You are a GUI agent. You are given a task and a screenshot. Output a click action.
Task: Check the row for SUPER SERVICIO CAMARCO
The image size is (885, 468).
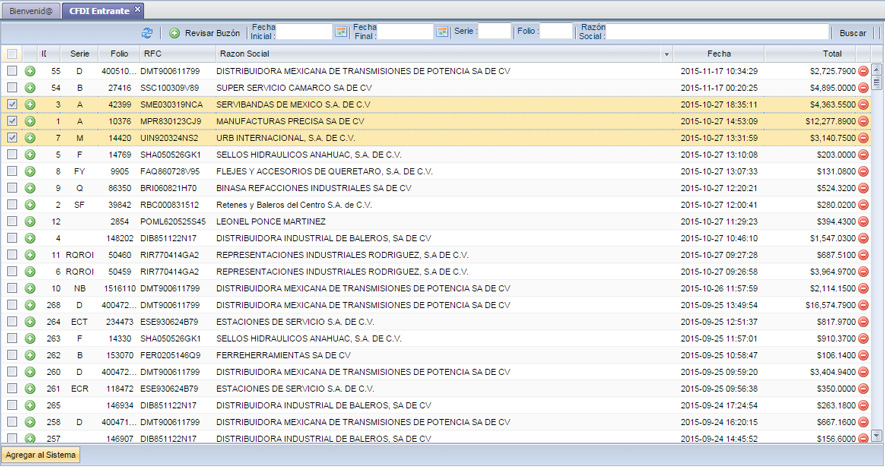(12, 88)
